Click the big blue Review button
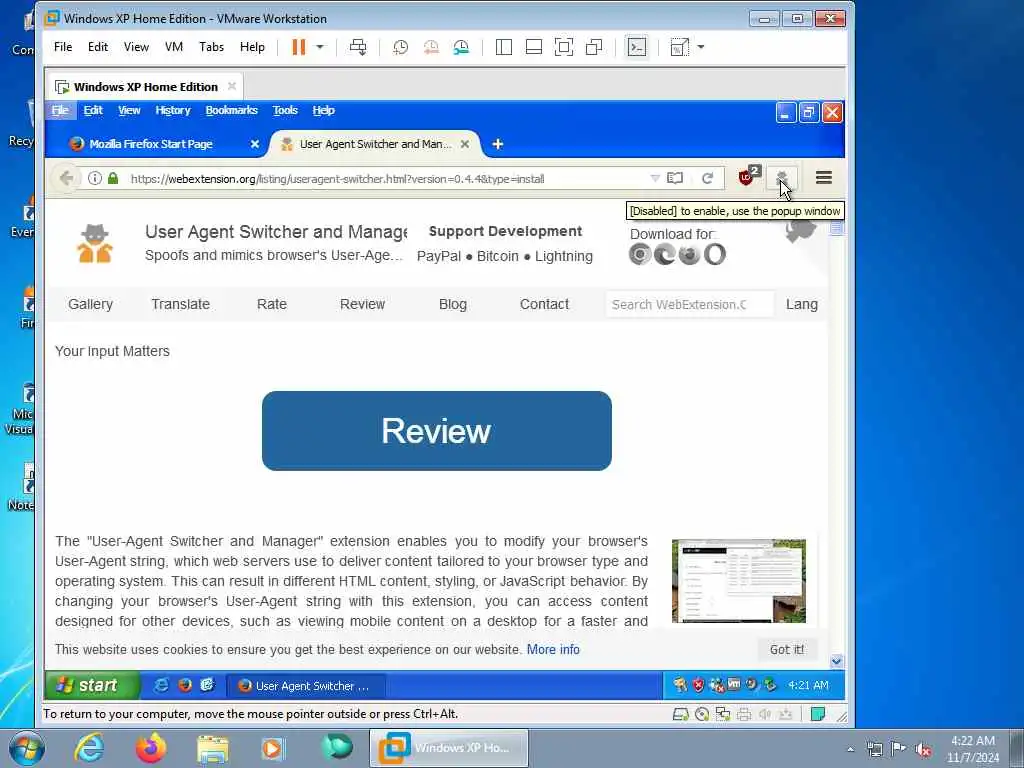This screenshot has height=768, width=1024. pos(436,431)
